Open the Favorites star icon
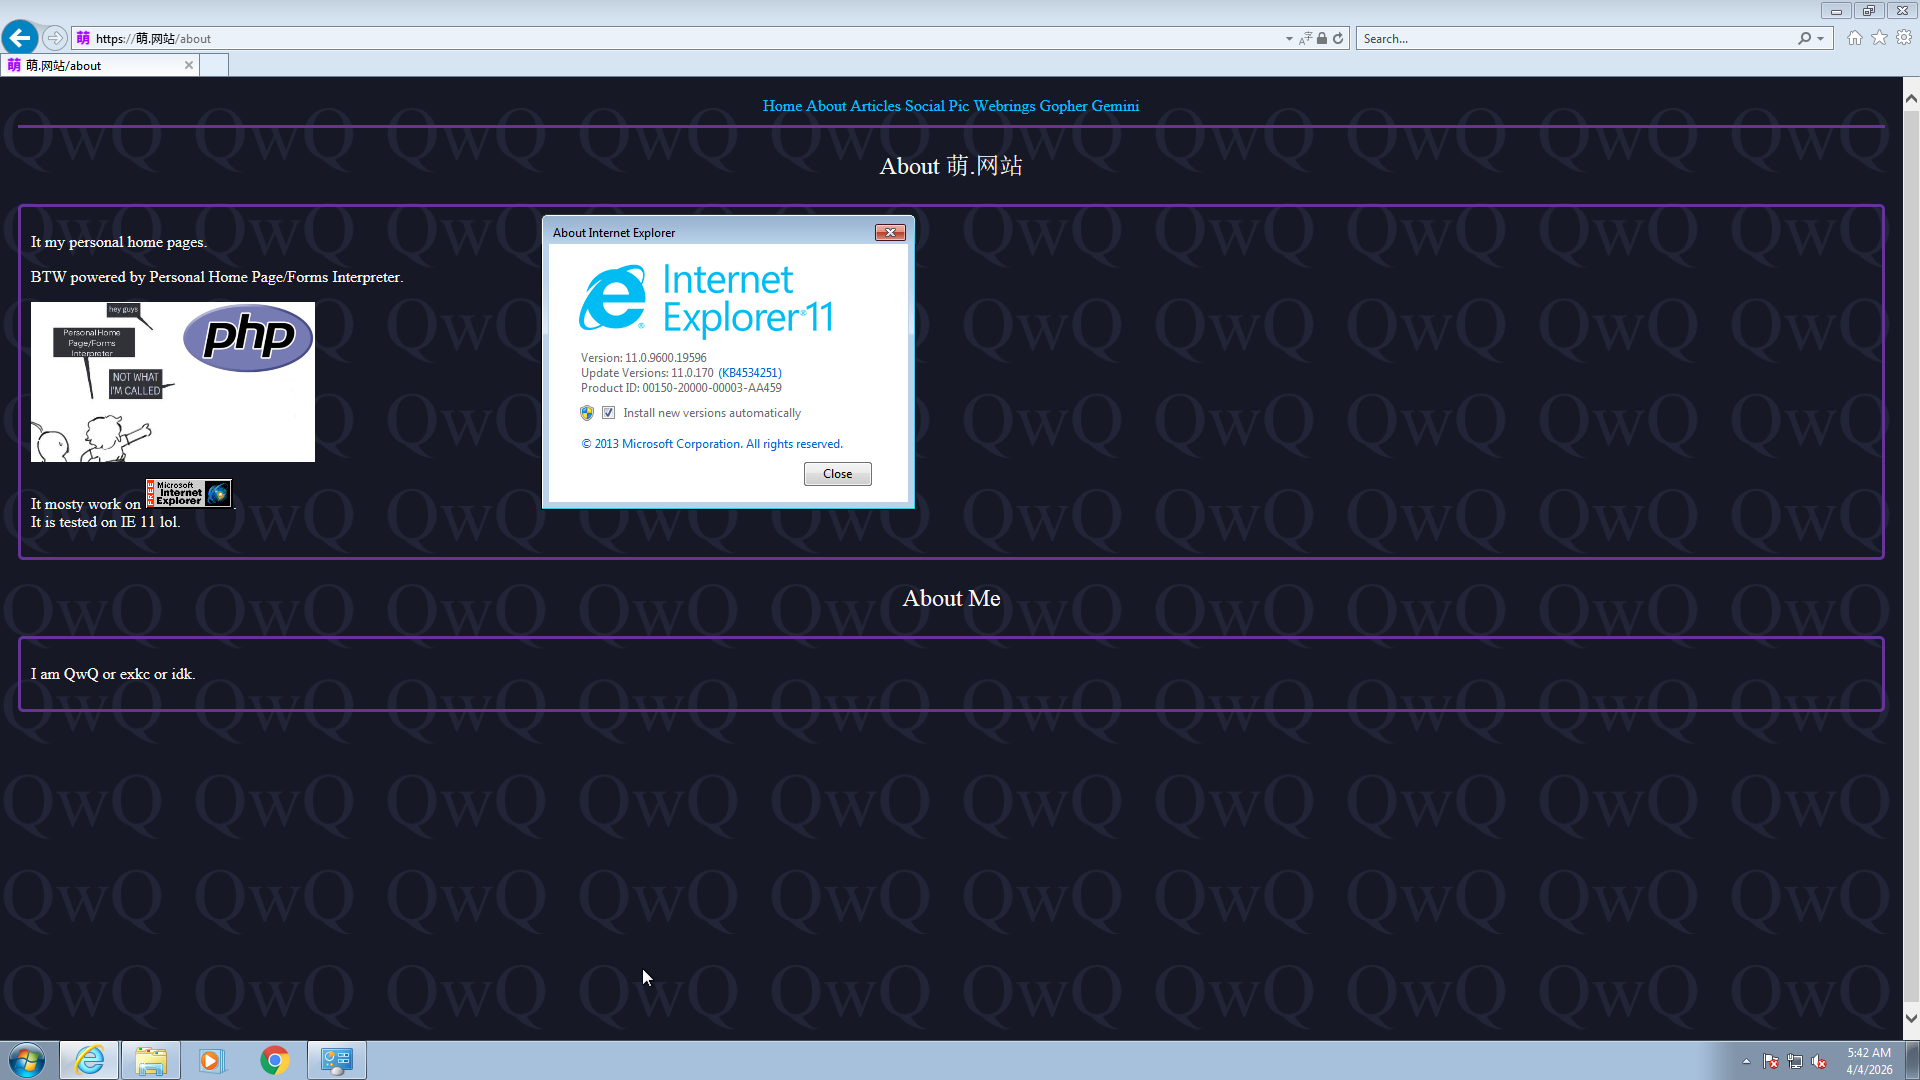Image resolution: width=1920 pixels, height=1080 pixels. coord(1880,38)
